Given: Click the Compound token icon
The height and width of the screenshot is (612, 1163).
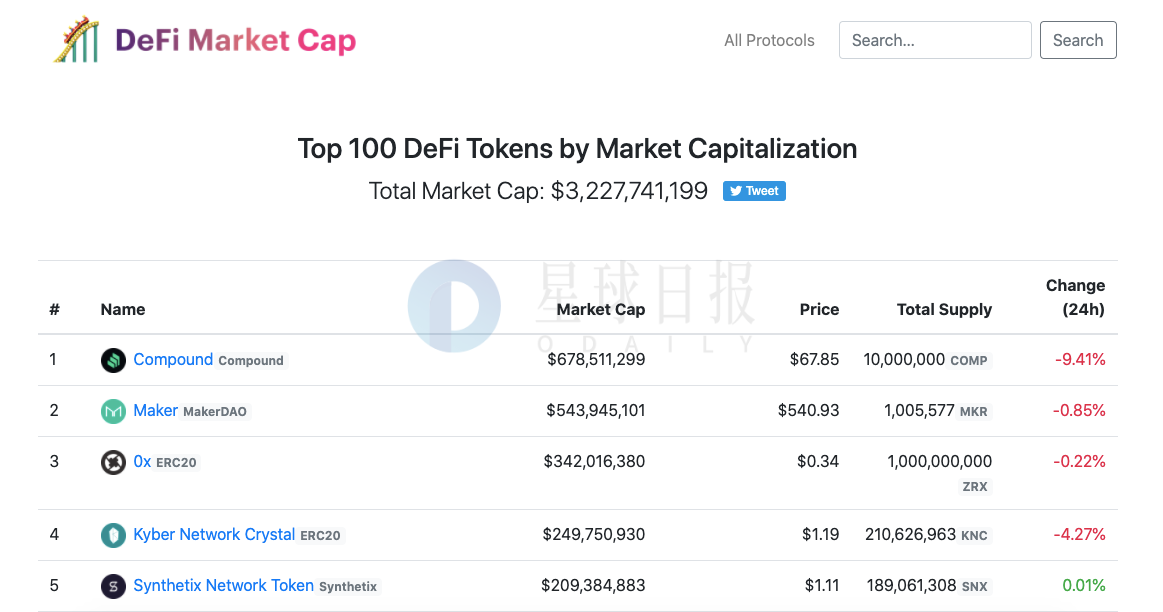Looking at the screenshot, I should coord(113,361).
